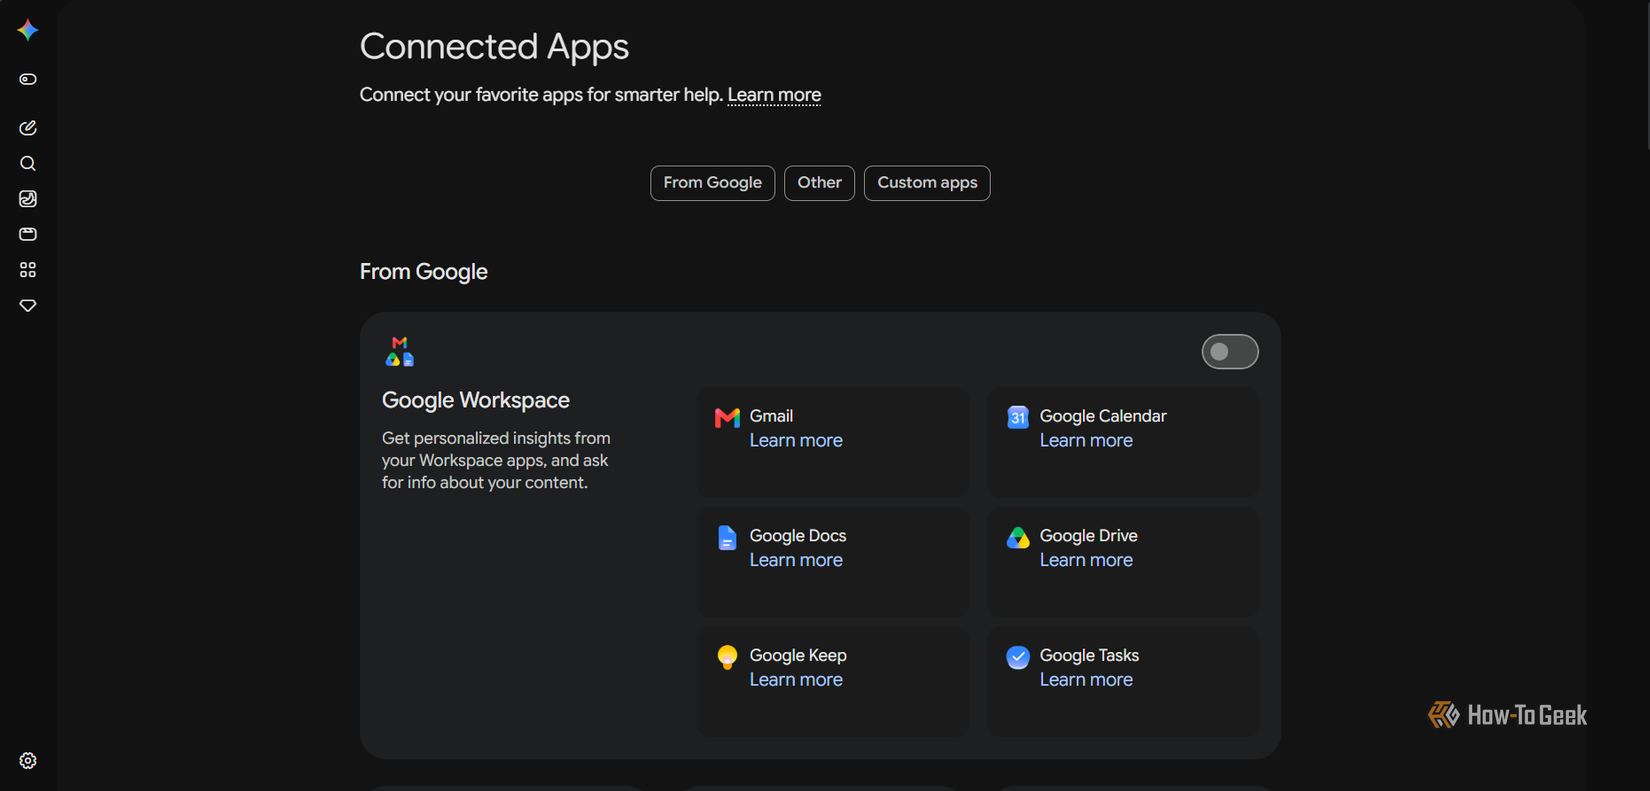The image size is (1650, 791).
Task: Click the Google Drive label text
Action: (x=1088, y=536)
